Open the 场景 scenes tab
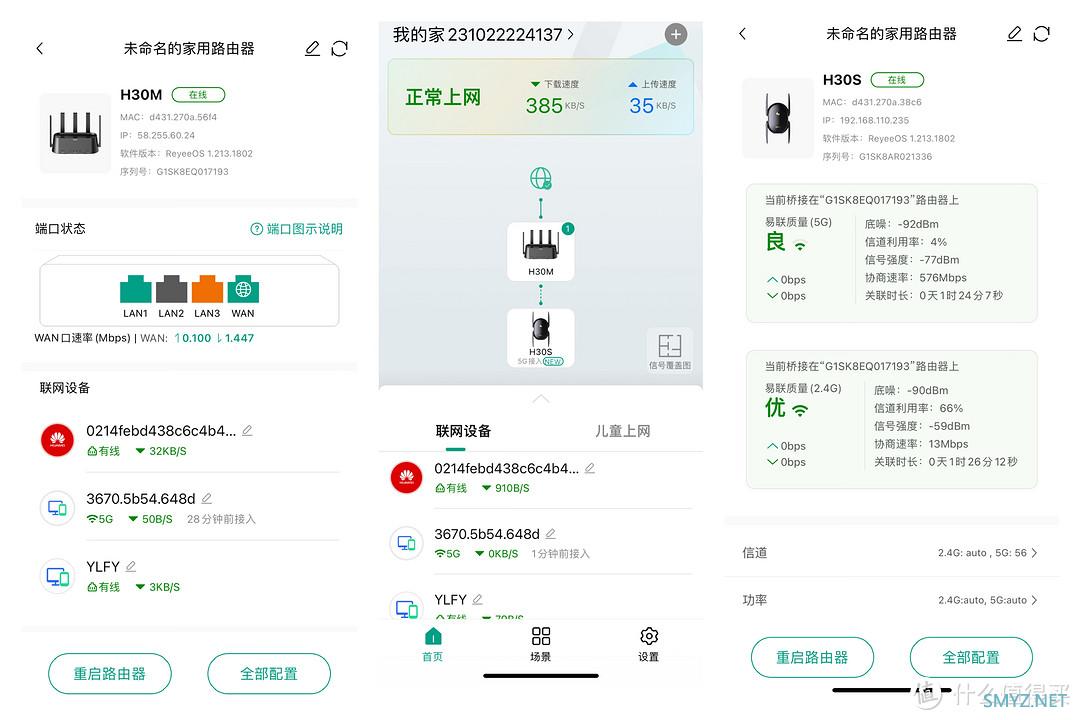1080x720 pixels. pyautogui.click(x=541, y=644)
